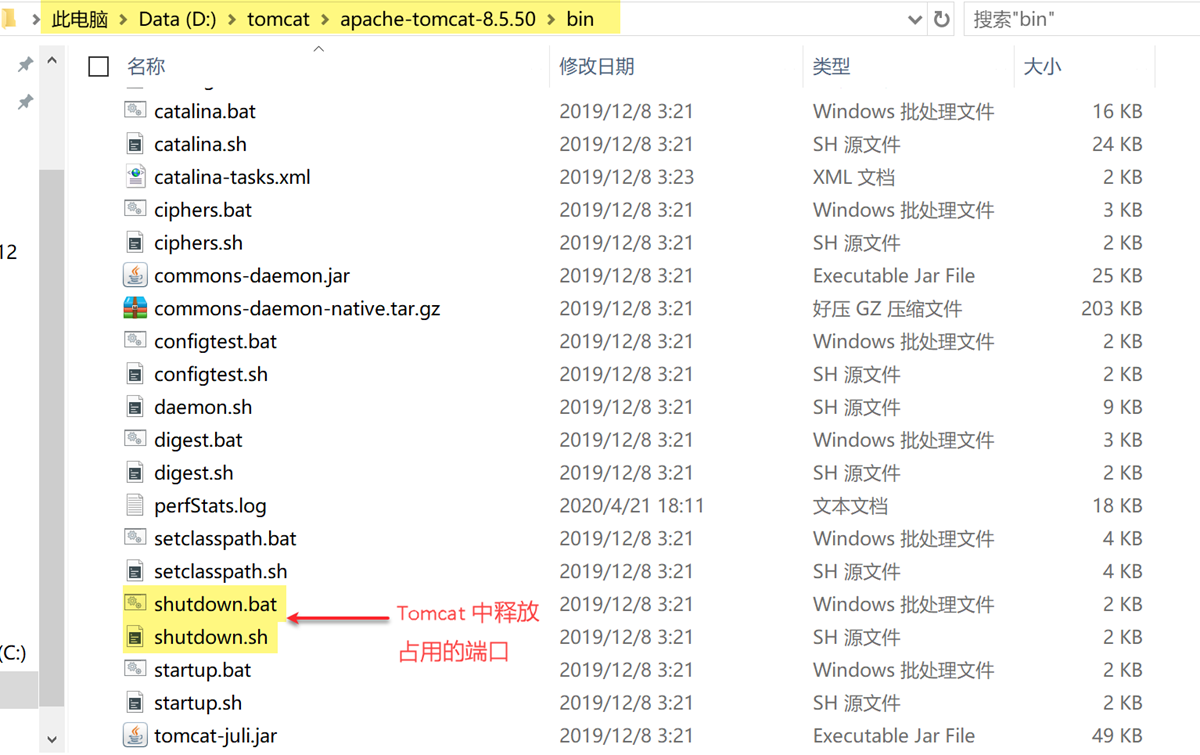The height and width of the screenshot is (755, 1200).
Task: Click the 49 KB size cell
Action: point(1118,736)
